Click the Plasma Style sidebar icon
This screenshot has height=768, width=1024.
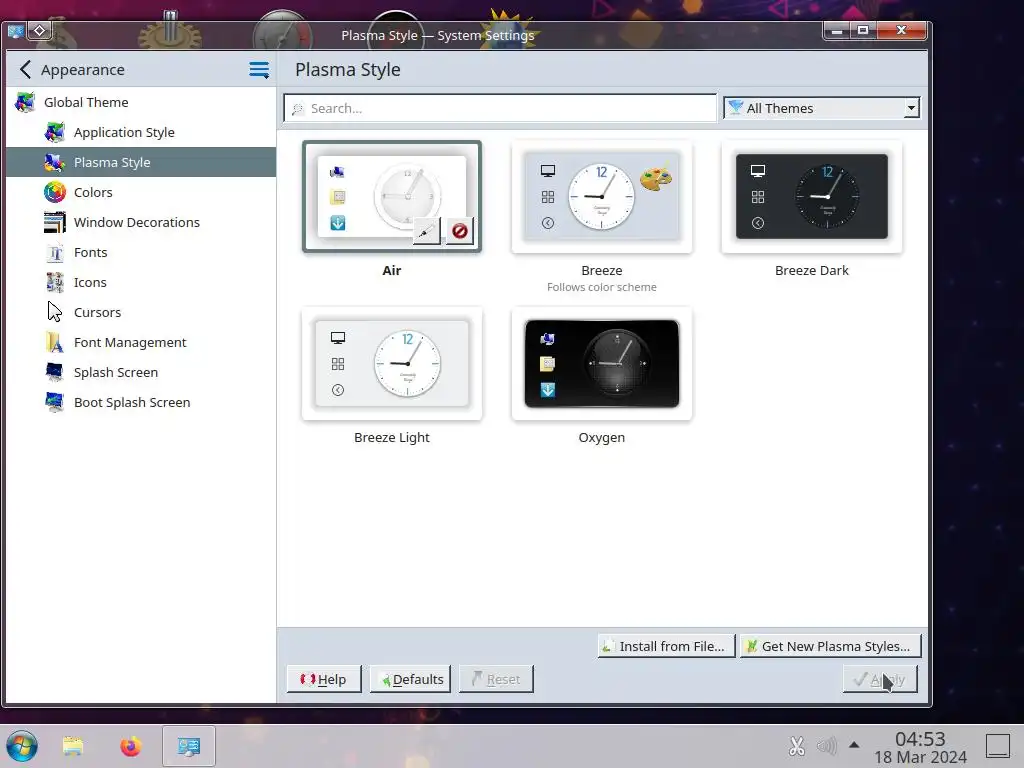click(55, 162)
